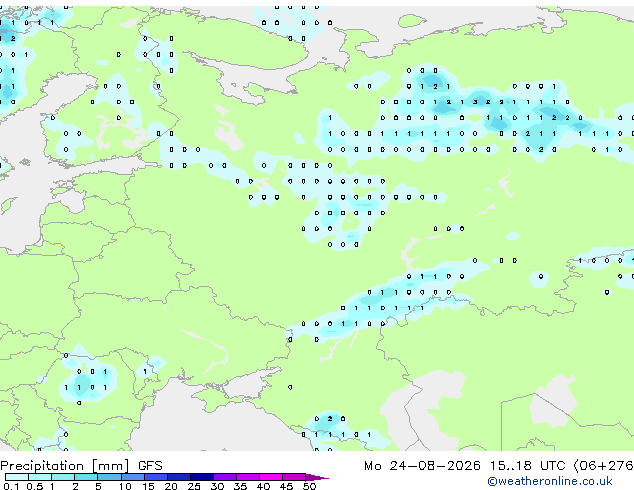Image resolution: width=634 pixels, height=490 pixels.
Task: Click the '25' legend scale label
Action: tap(194, 486)
